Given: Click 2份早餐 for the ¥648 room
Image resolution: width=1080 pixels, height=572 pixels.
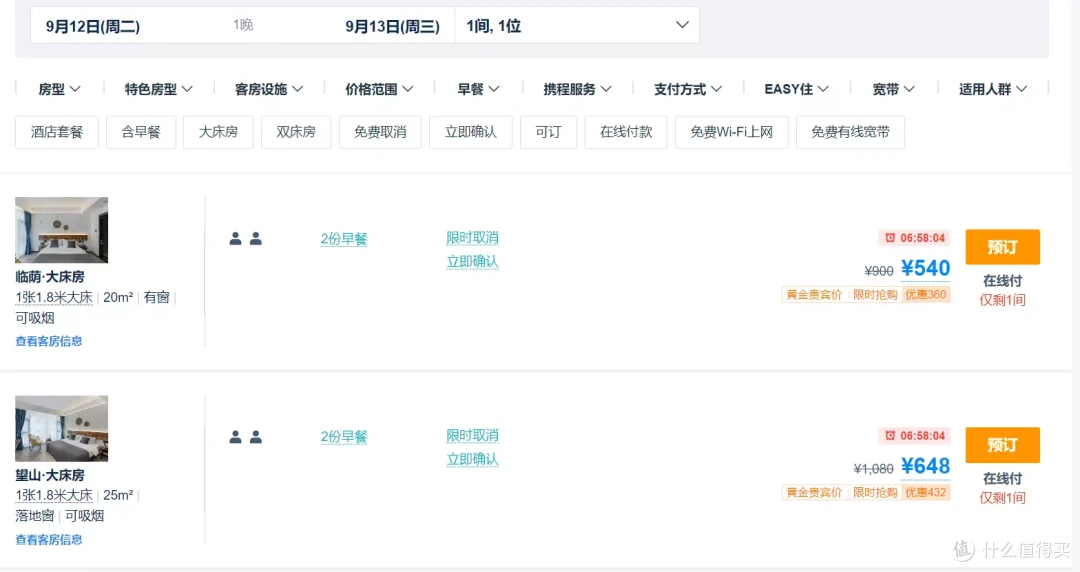Looking at the screenshot, I should click(x=344, y=437).
